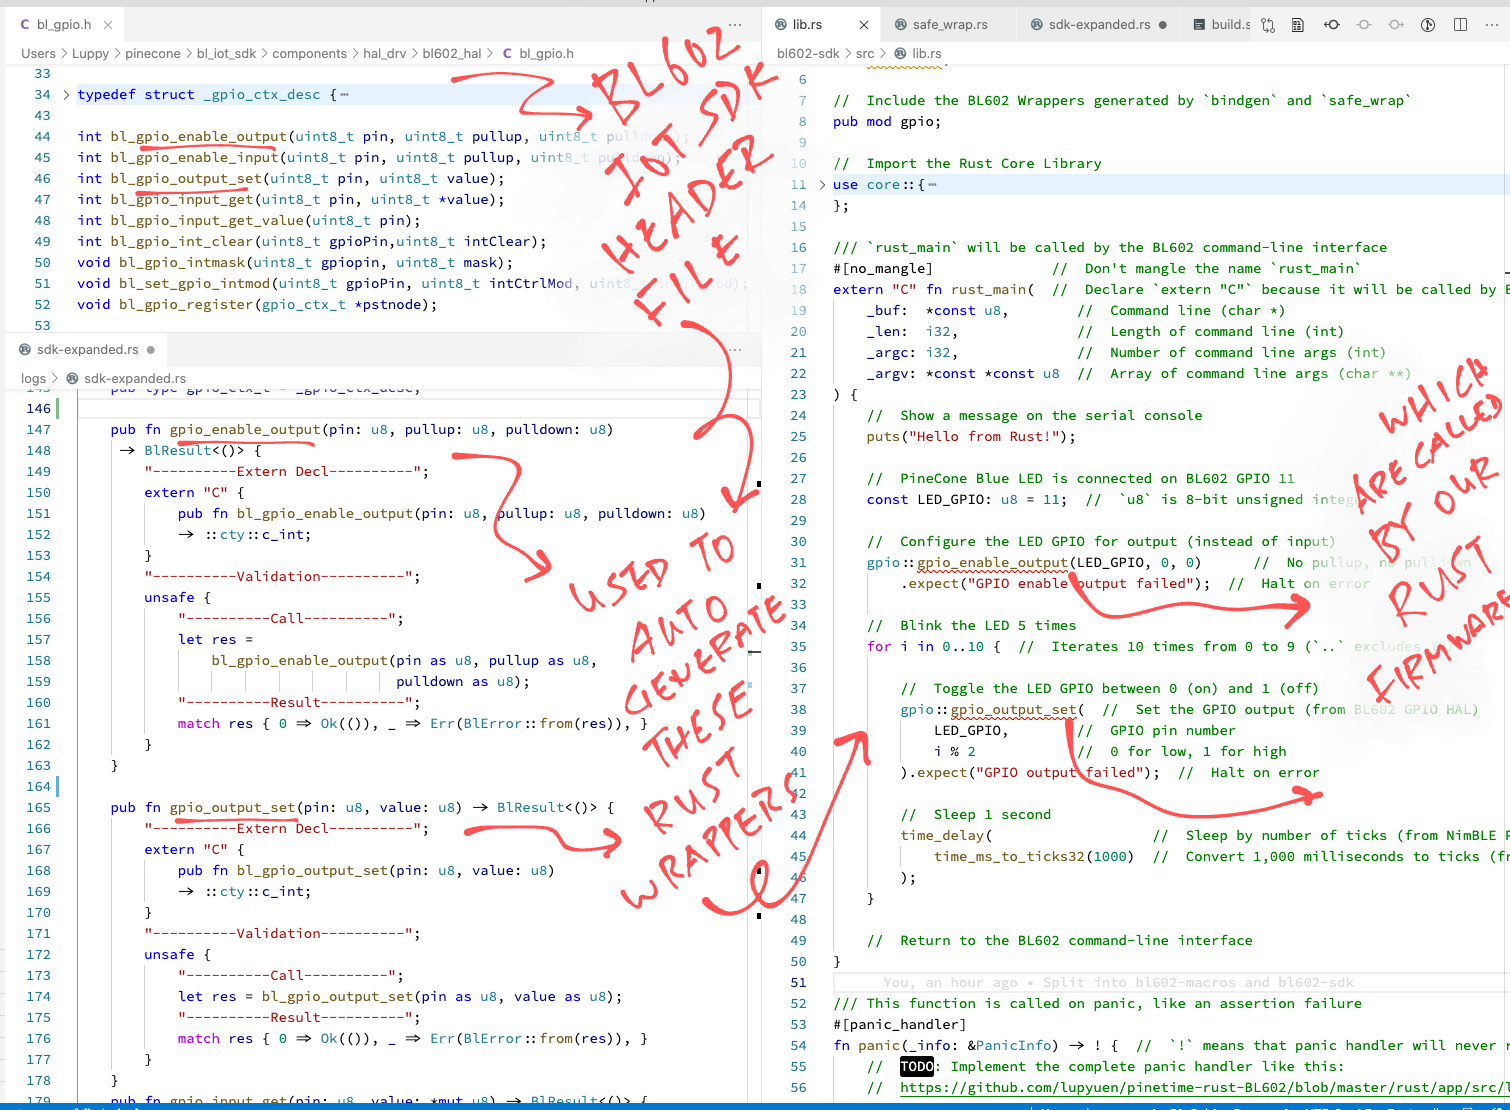Open the components breadcrumb in bl_gpio.h path

pyautogui.click(x=310, y=53)
